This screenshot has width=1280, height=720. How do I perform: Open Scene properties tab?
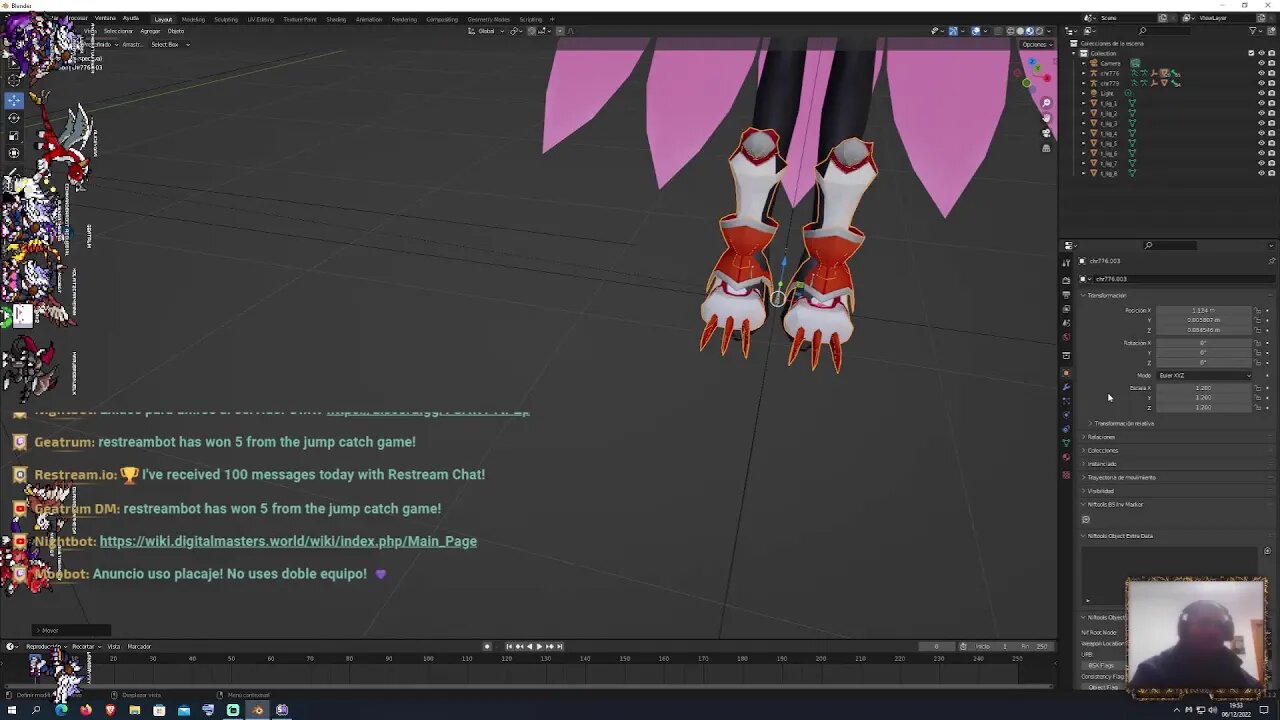[1066, 323]
